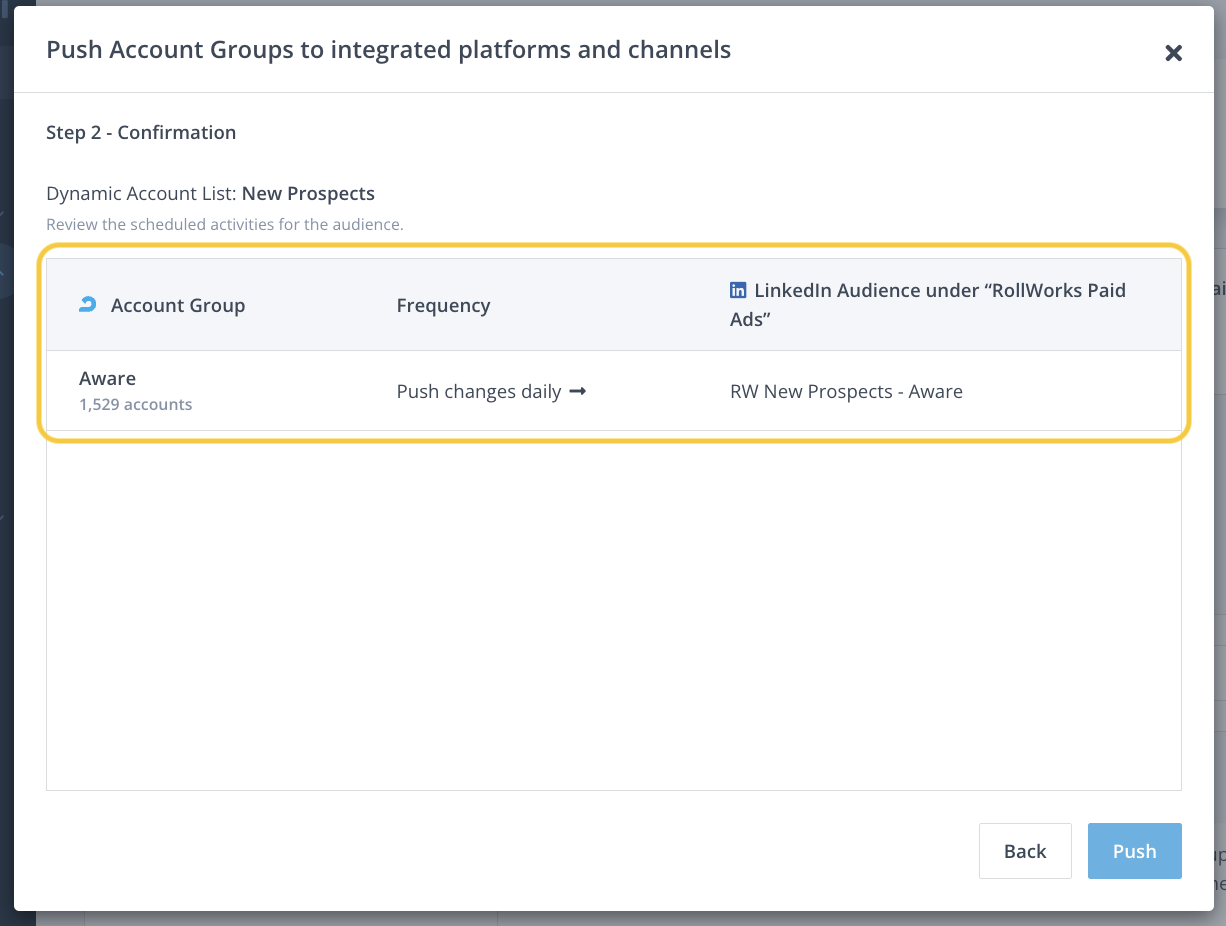Click the LinkedIn Audience column header text
This screenshot has width=1226, height=926.
(x=938, y=291)
